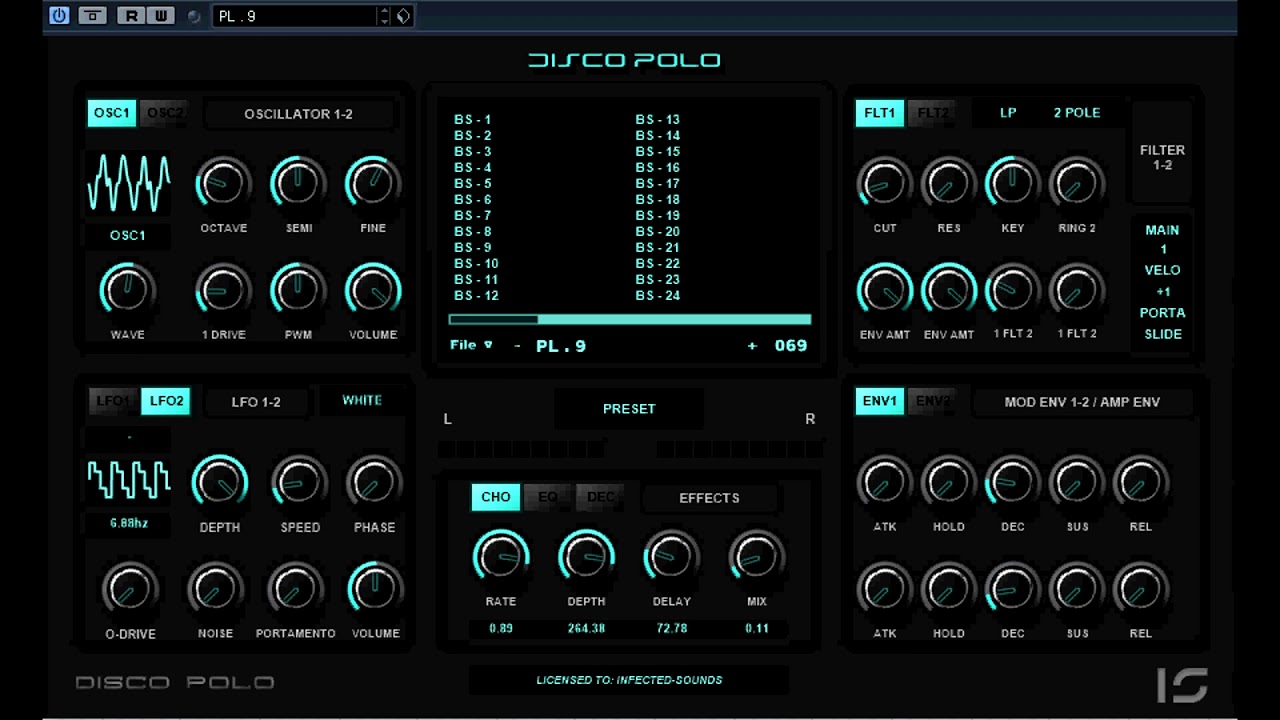This screenshot has width=1280, height=720.
Task: Click the top row ATK knob
Action: pyautogui.click(x=885, y=483)
